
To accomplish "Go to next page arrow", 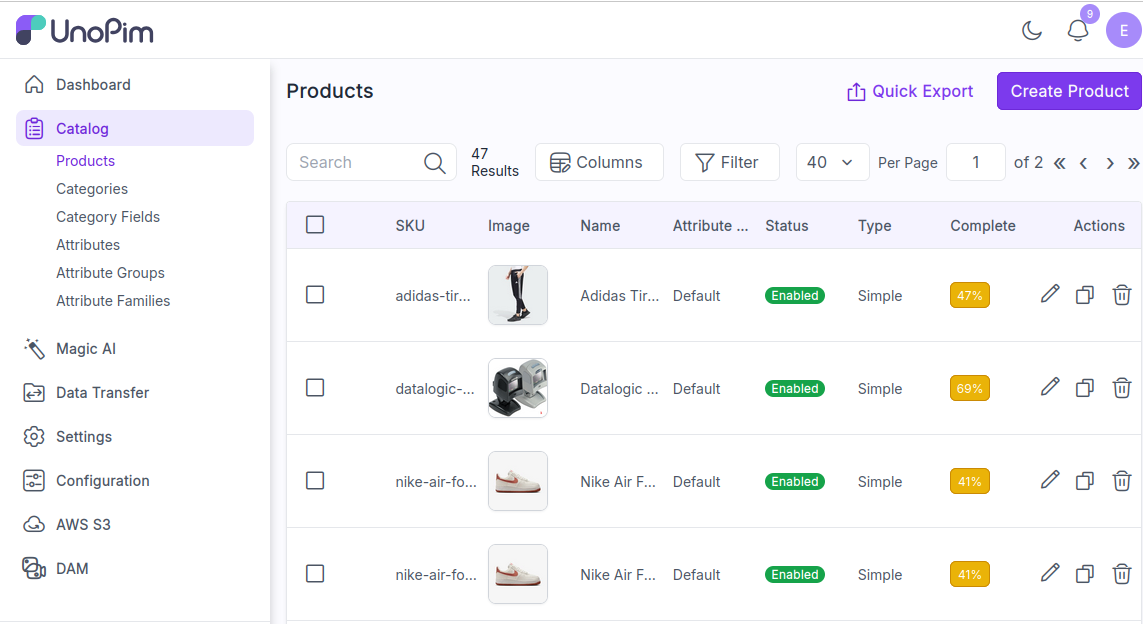I will (x=1109, y=163).
